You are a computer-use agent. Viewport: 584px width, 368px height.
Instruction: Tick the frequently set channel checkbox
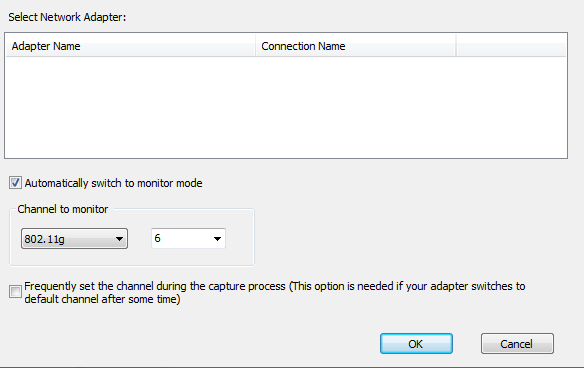[x=15, y=291]
